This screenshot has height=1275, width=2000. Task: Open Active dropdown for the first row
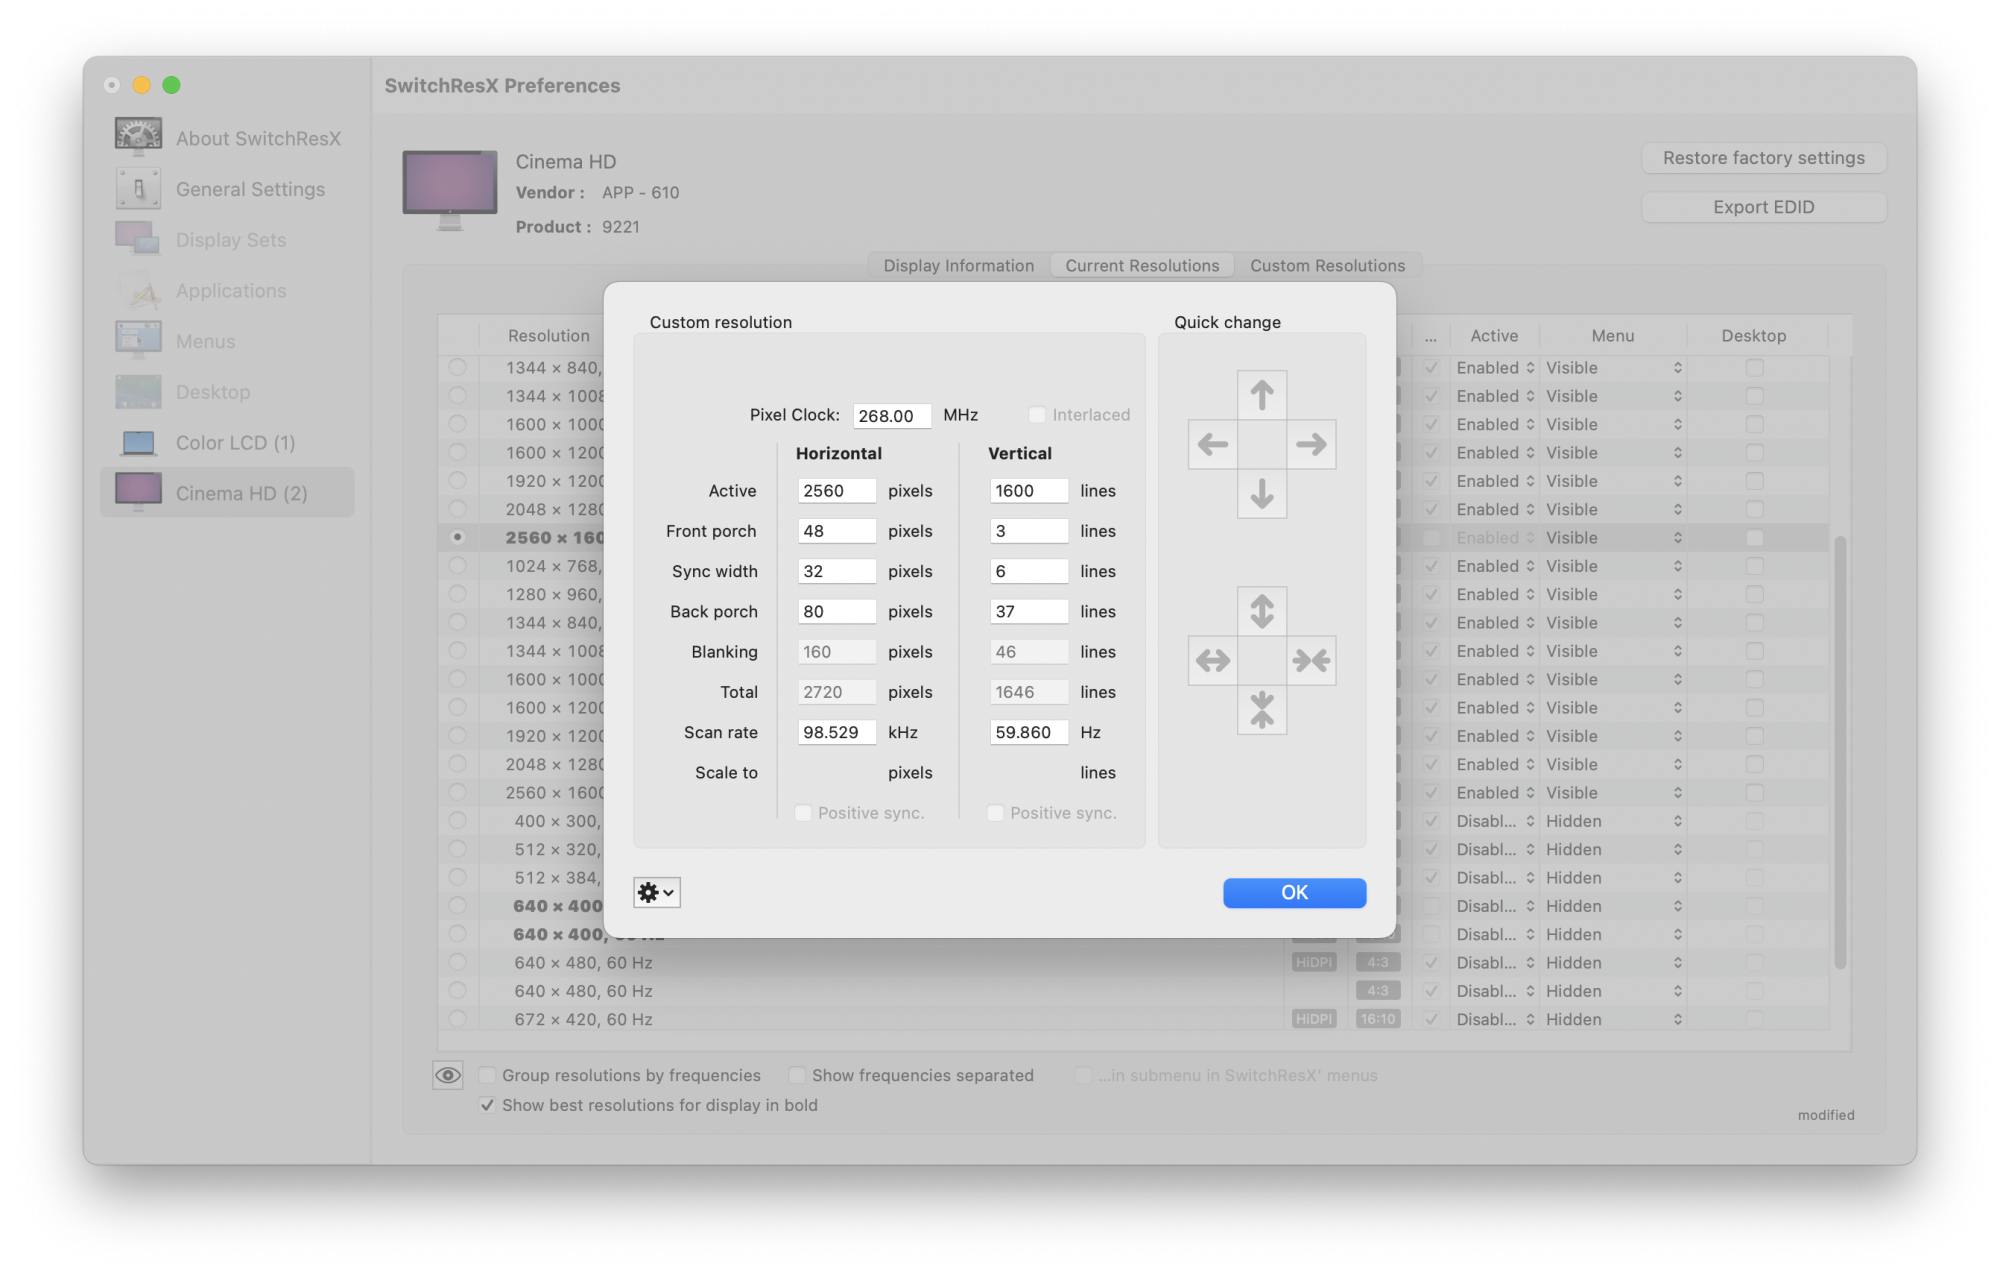tap(1495, 368)
